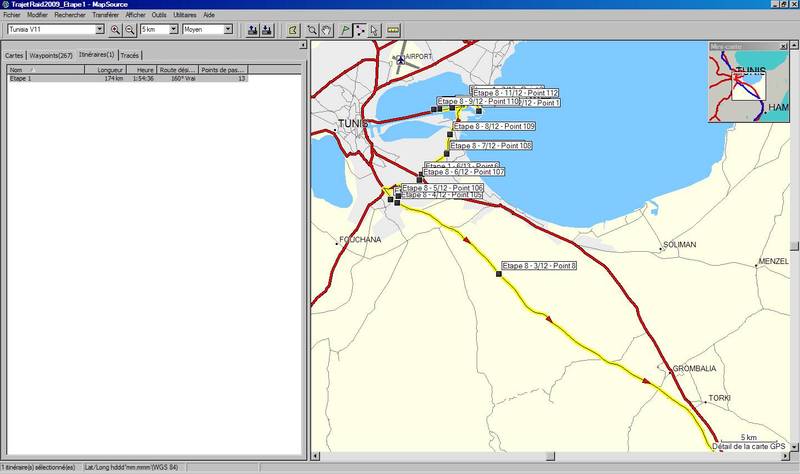800x474 pixels.
Task: Click map vertical scrollbar up arrow
Action: point(794,45)
